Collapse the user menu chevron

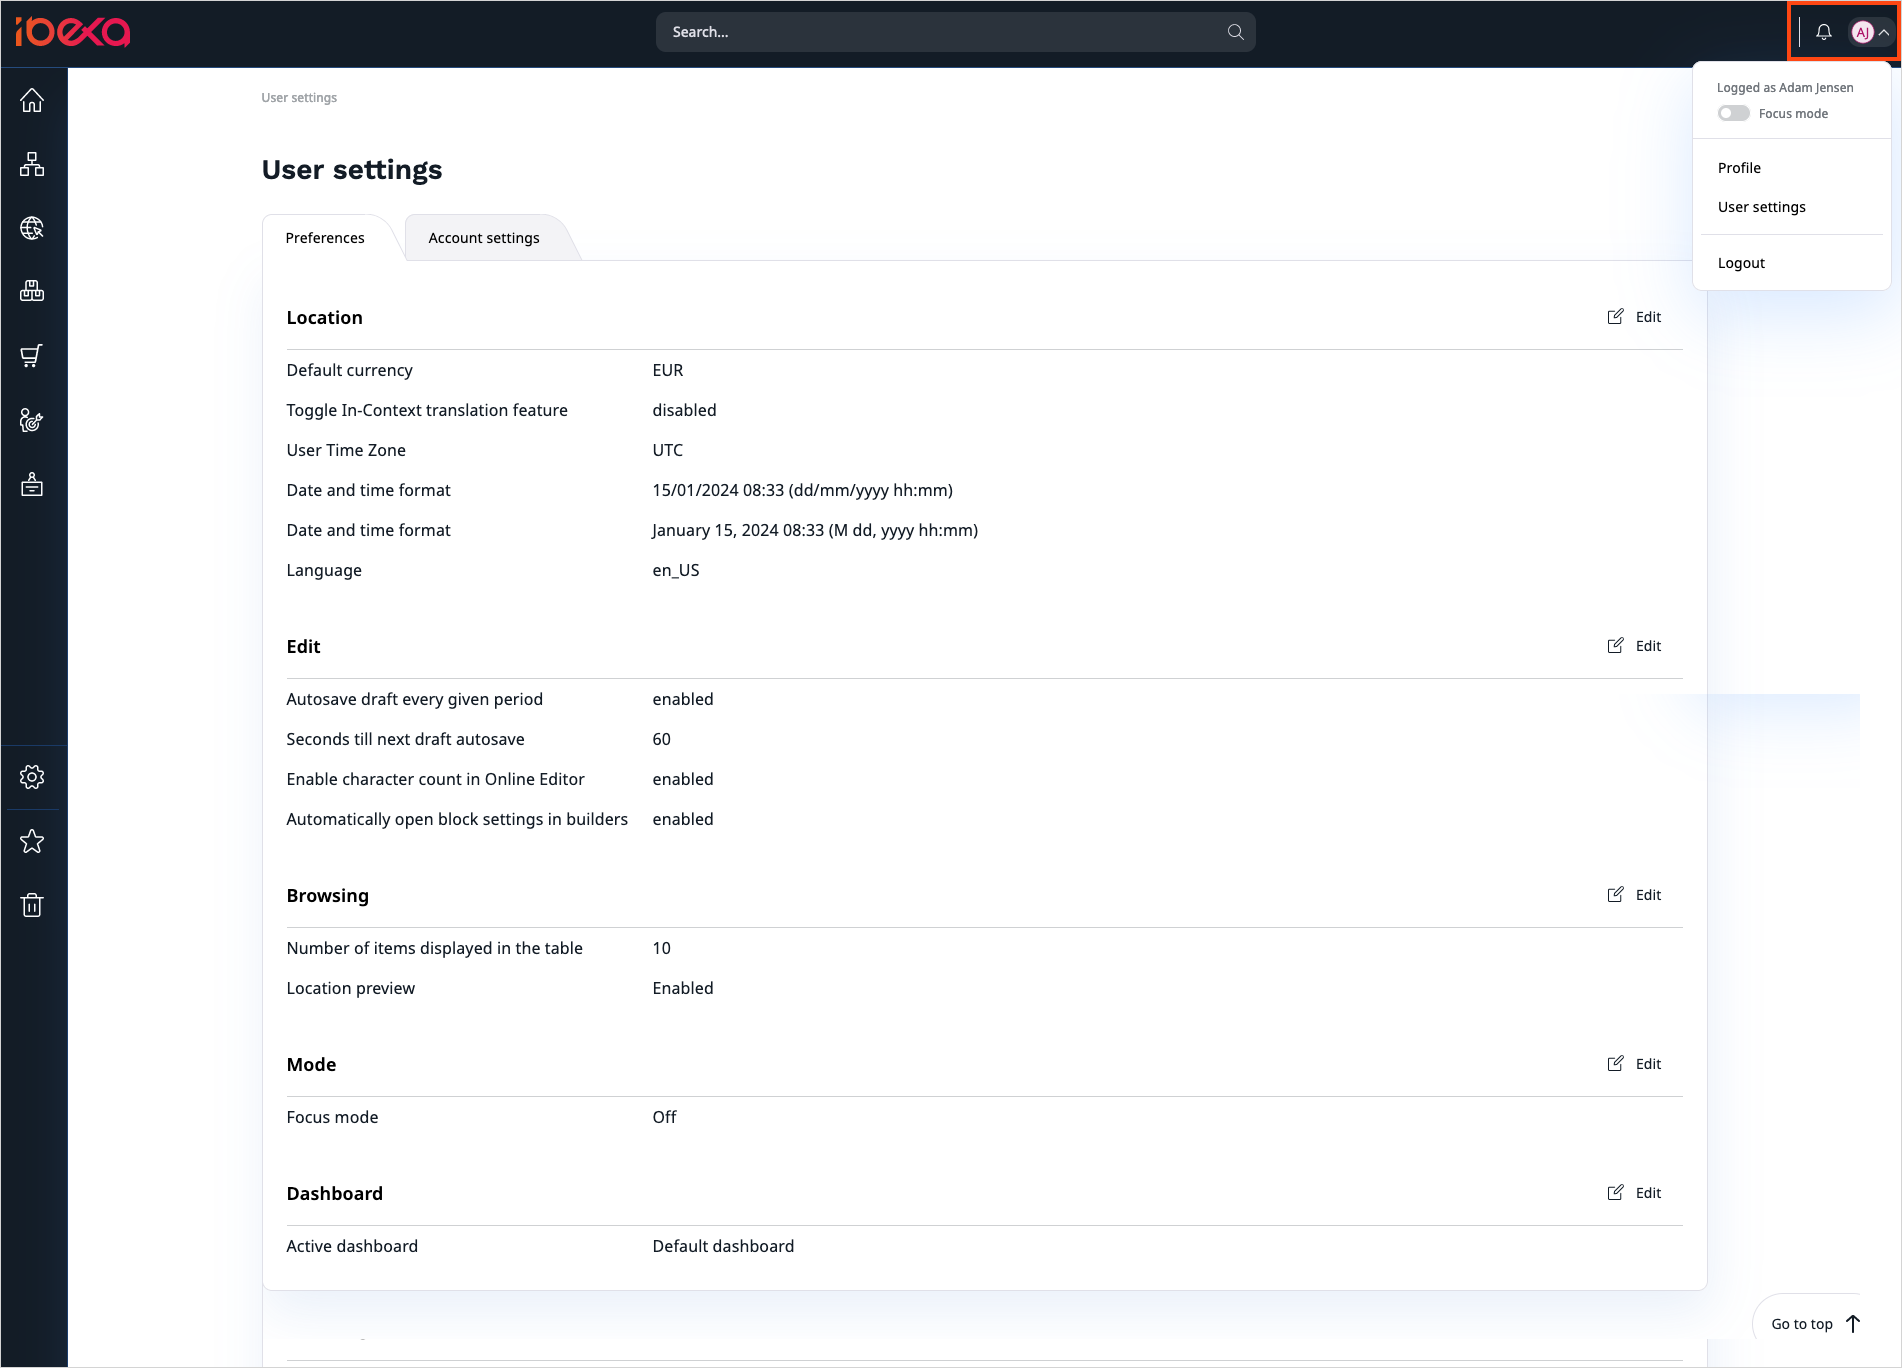pyautogui.click(x=1884, y=31)
